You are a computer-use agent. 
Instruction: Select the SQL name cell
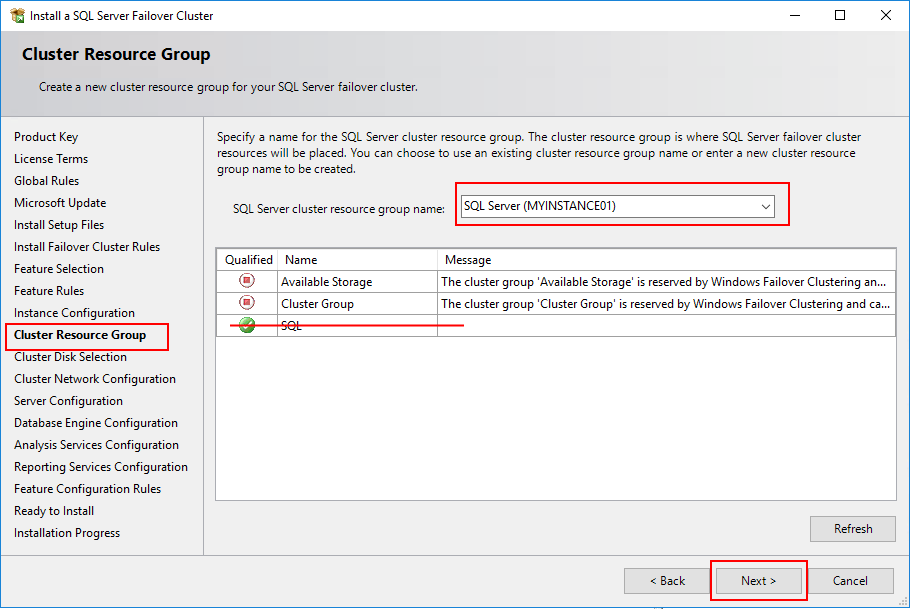pos(358,326)
